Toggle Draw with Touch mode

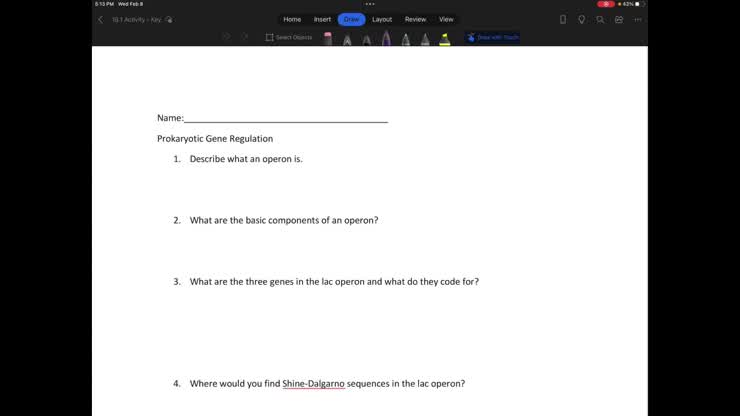[492, 38]
